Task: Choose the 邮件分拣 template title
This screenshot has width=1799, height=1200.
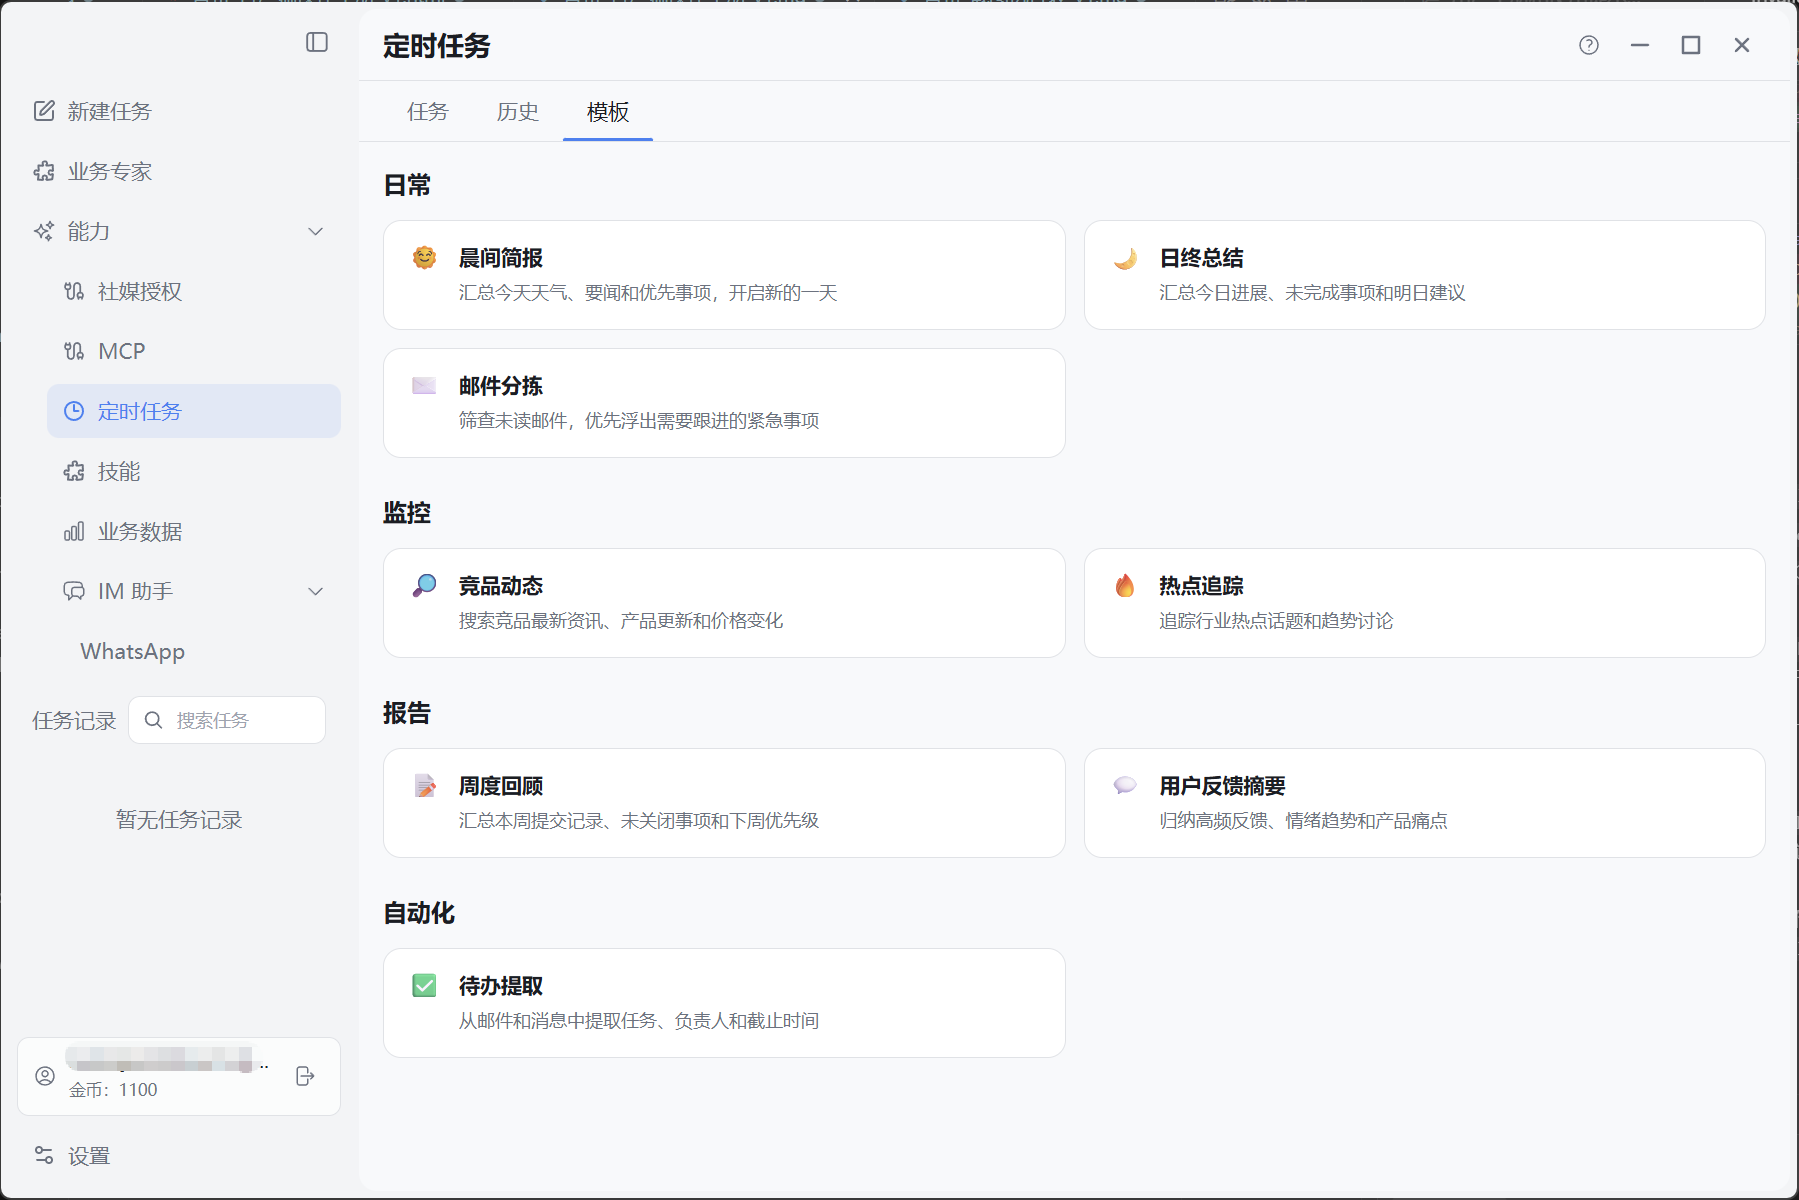Action: click(501, 386)
